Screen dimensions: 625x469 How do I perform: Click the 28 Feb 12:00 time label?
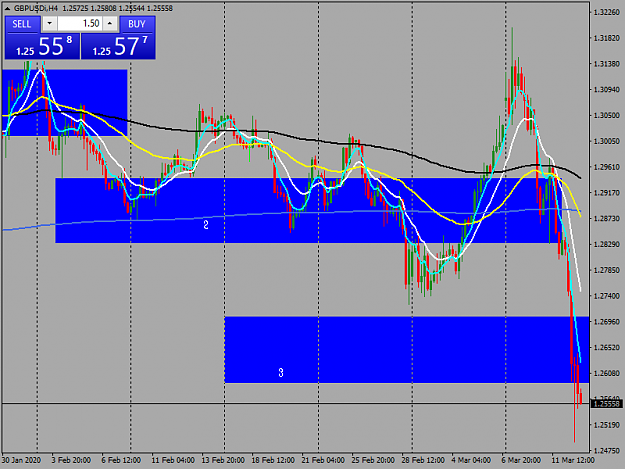pos(423,460)
